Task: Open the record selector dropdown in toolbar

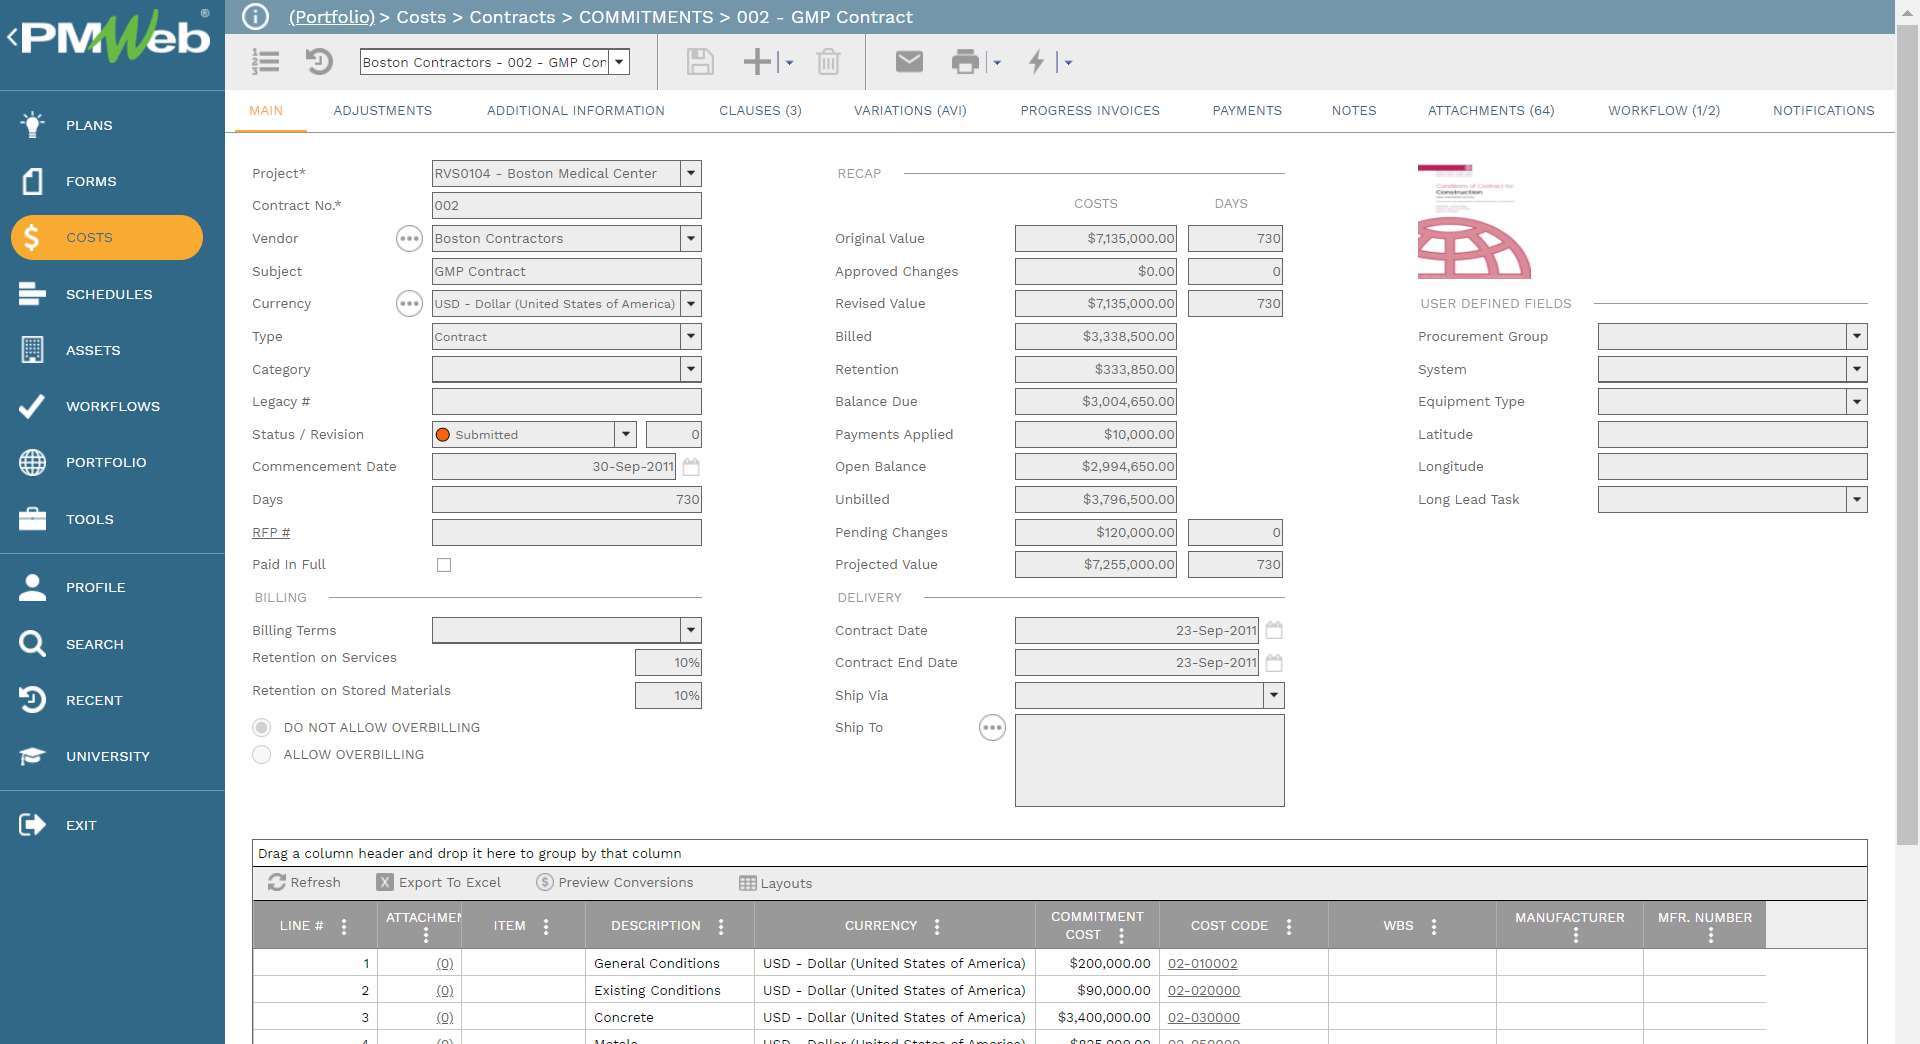Action: [620, 62]
